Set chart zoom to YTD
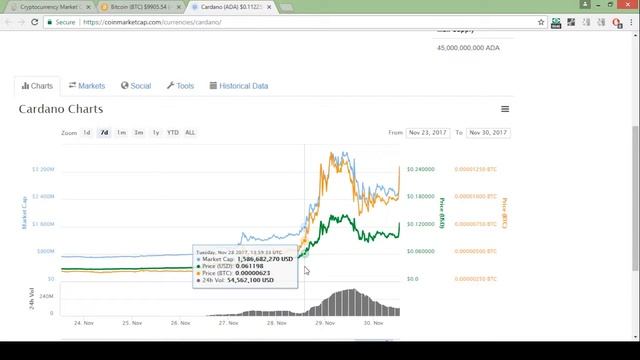 (173, 133)
